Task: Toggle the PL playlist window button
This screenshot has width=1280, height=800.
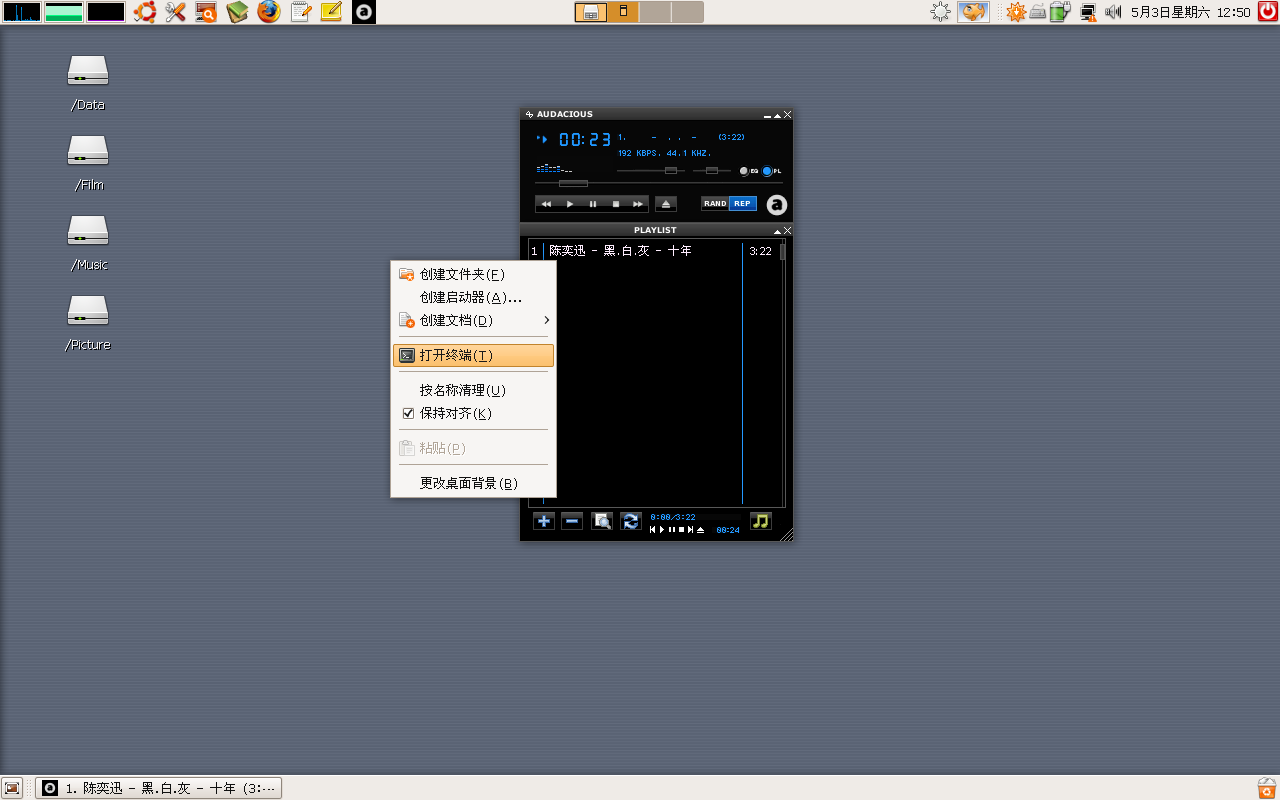Action: coord(772,171)
